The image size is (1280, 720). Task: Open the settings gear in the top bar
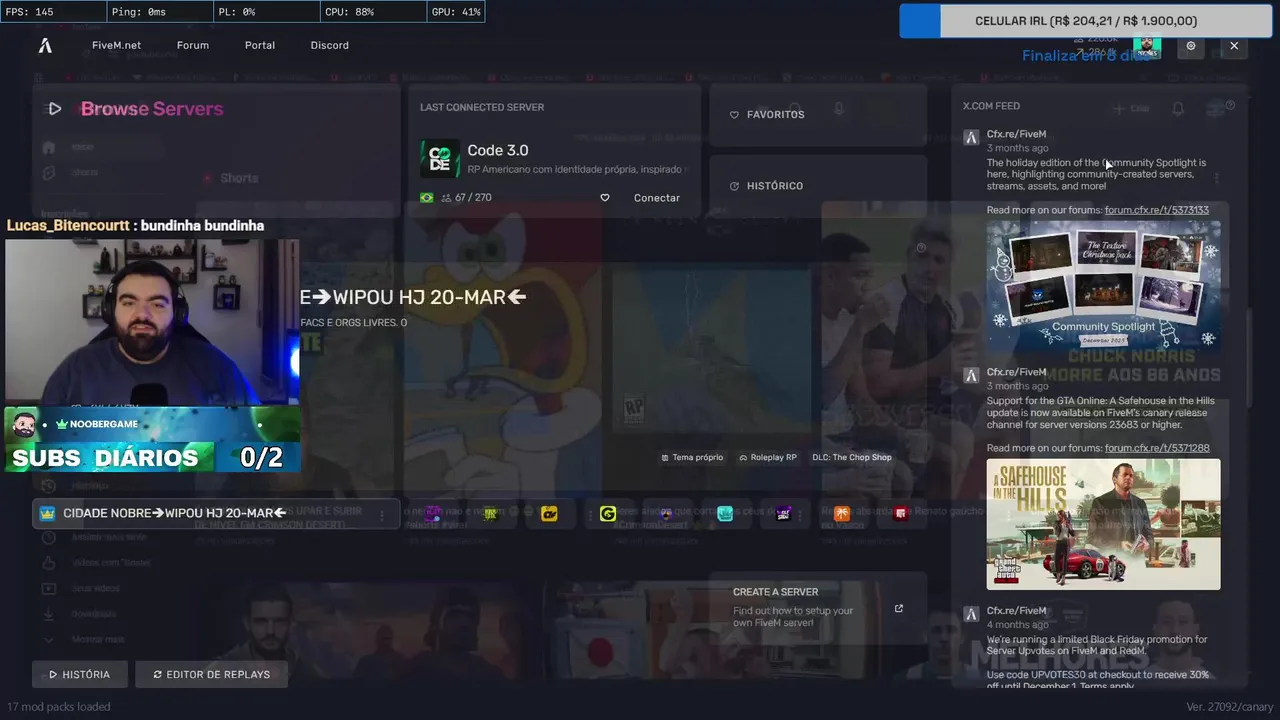tap(1191, 46)
